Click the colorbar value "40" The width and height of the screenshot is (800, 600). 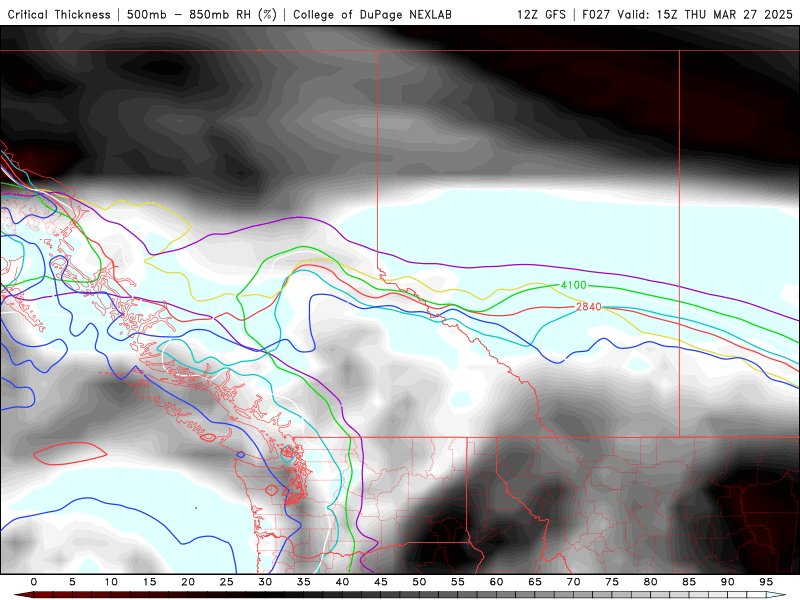point(342,582)
